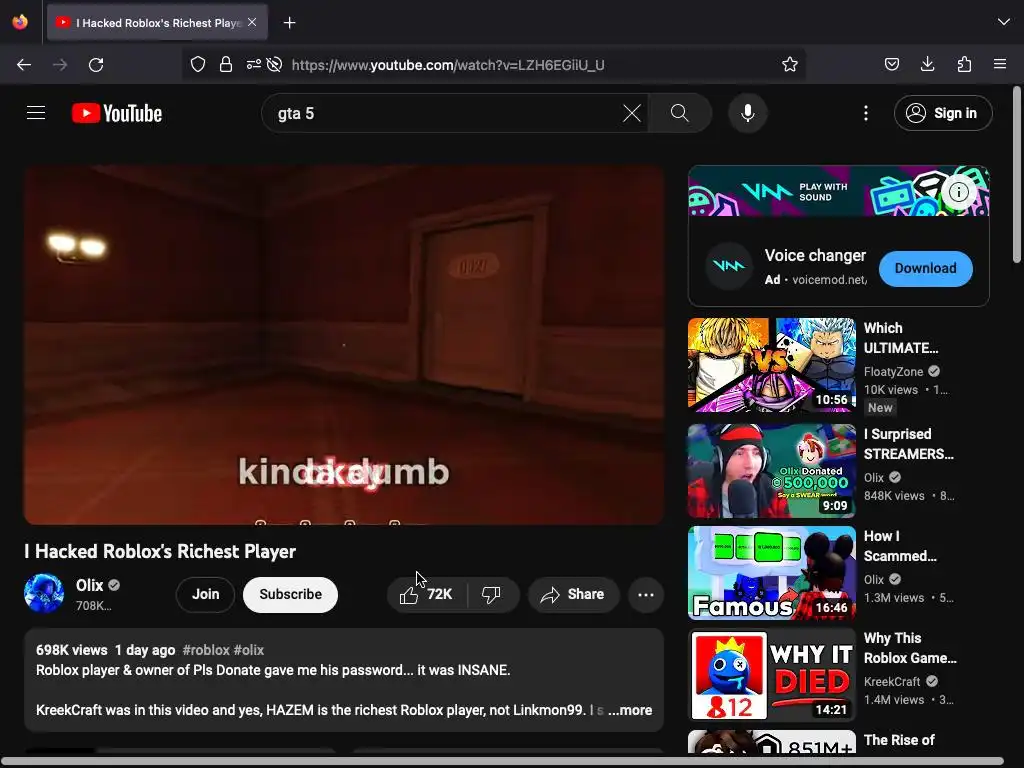The image size is (1024, 768).
Task: Open the ad info icon
Action: pos(958,191)
